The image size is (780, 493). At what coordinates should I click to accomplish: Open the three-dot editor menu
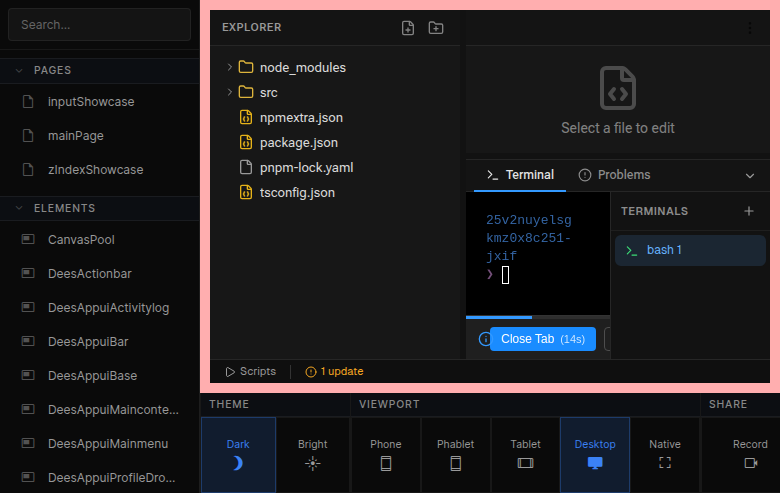click(750, 29)
